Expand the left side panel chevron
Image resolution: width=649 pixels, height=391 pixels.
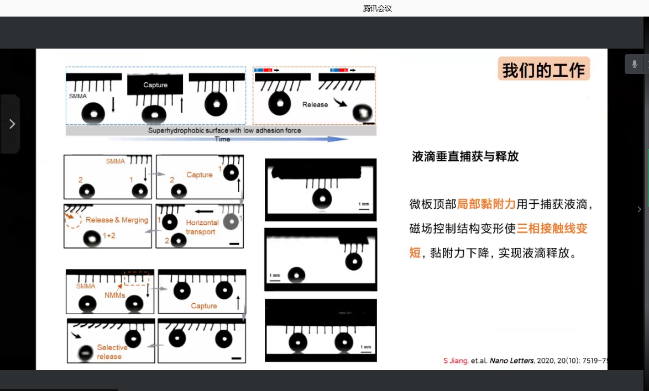[x=12, y=124]
